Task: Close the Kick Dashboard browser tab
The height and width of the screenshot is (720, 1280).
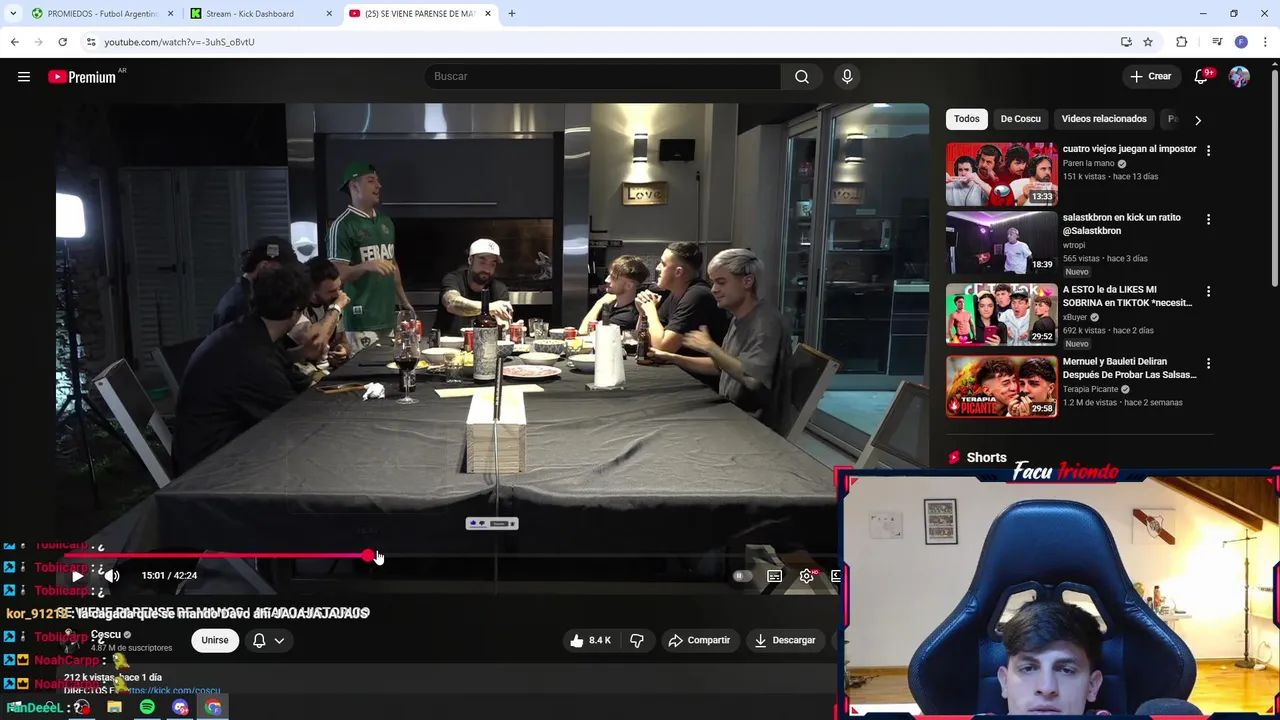Action: coord(329,14)
